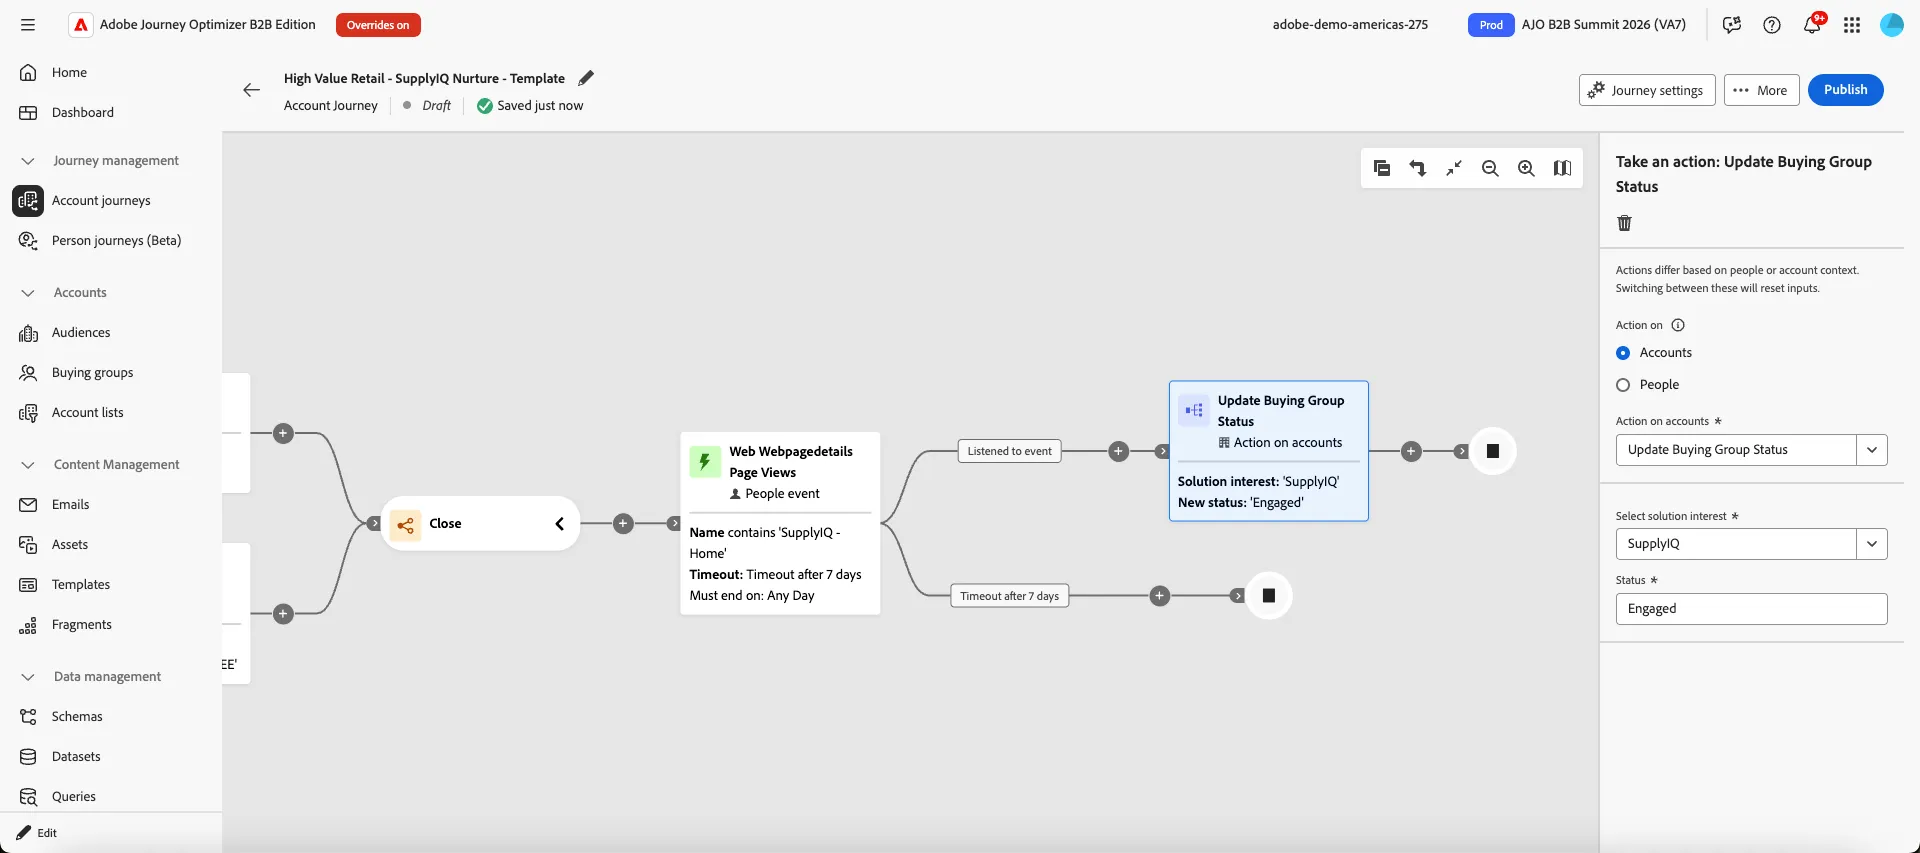This screenshot has width=1920, height=853.
Task: Select the Accounts radio button
Action: [x=1623, y=353]
